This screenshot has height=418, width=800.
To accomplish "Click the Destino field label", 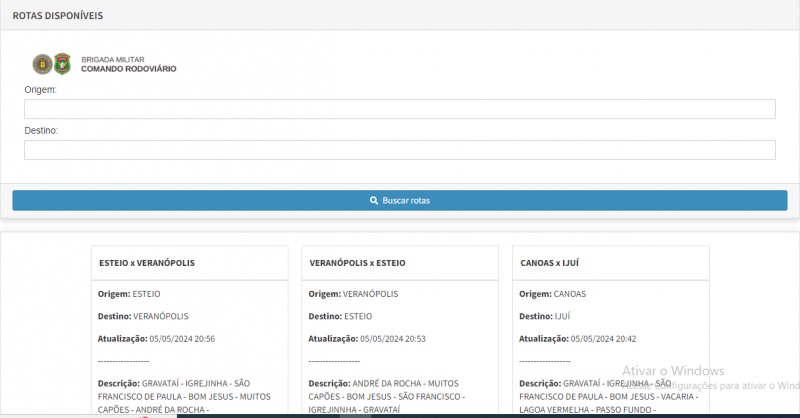I will (x=41, y=130).
